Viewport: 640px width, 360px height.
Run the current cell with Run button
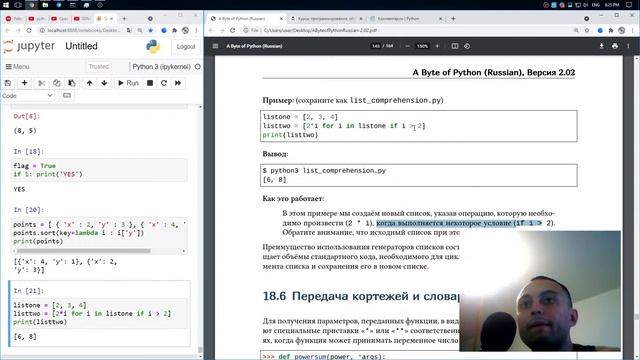pos(128,83)
